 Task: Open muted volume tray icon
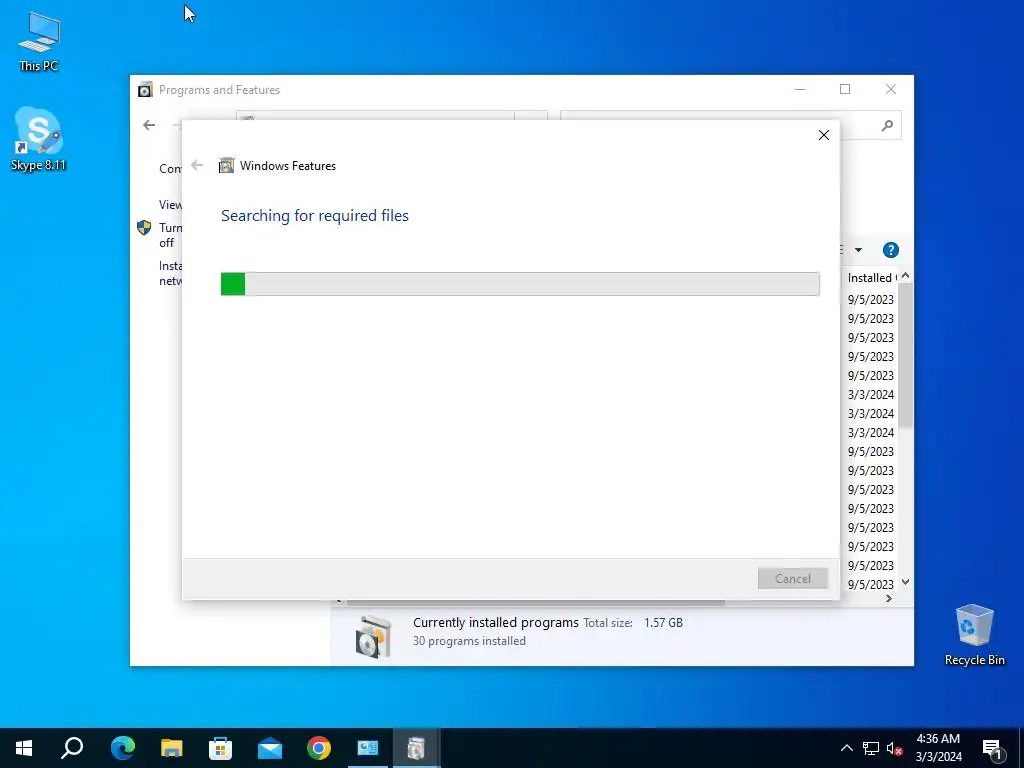pyautogui.click(x=895, y=748)
